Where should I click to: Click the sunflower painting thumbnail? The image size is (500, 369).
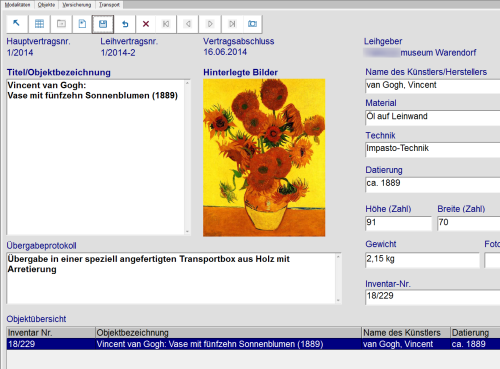264,158
